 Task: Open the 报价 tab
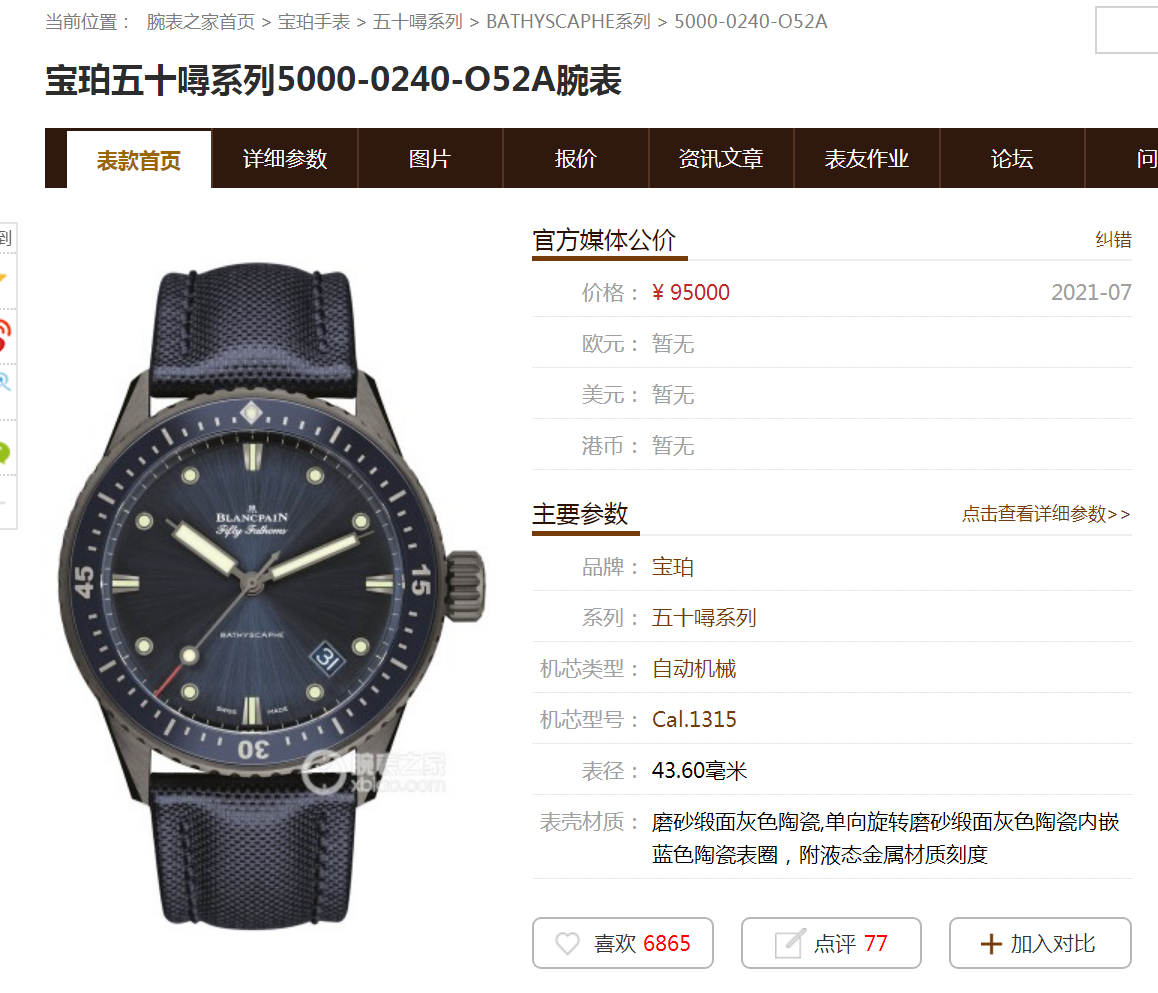pyautogui.click(x=575, y=159)
